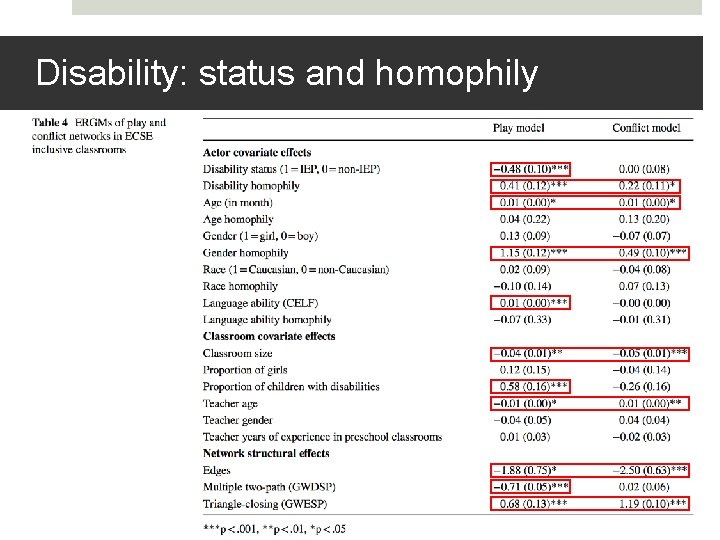Viewport: 720px width, 540px height.
Task: Click the Play value '-0.48 (0.10)***'
Action: point(531,169)
